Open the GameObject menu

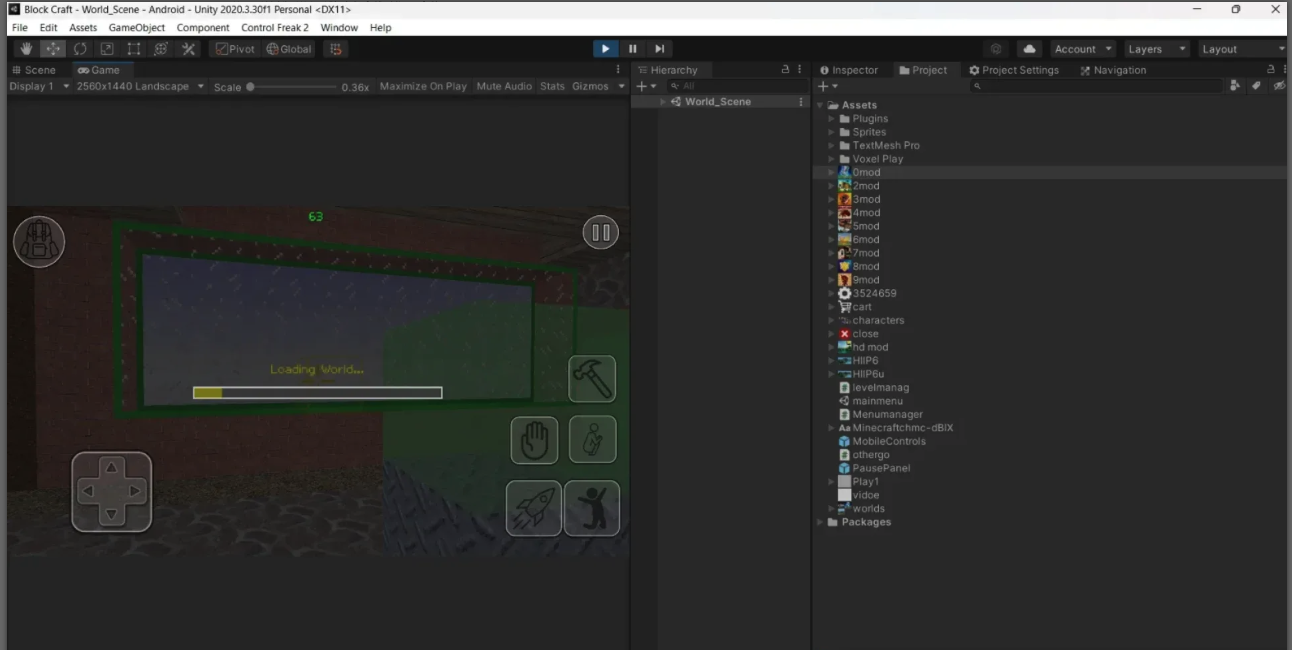(x=137, y=28)
